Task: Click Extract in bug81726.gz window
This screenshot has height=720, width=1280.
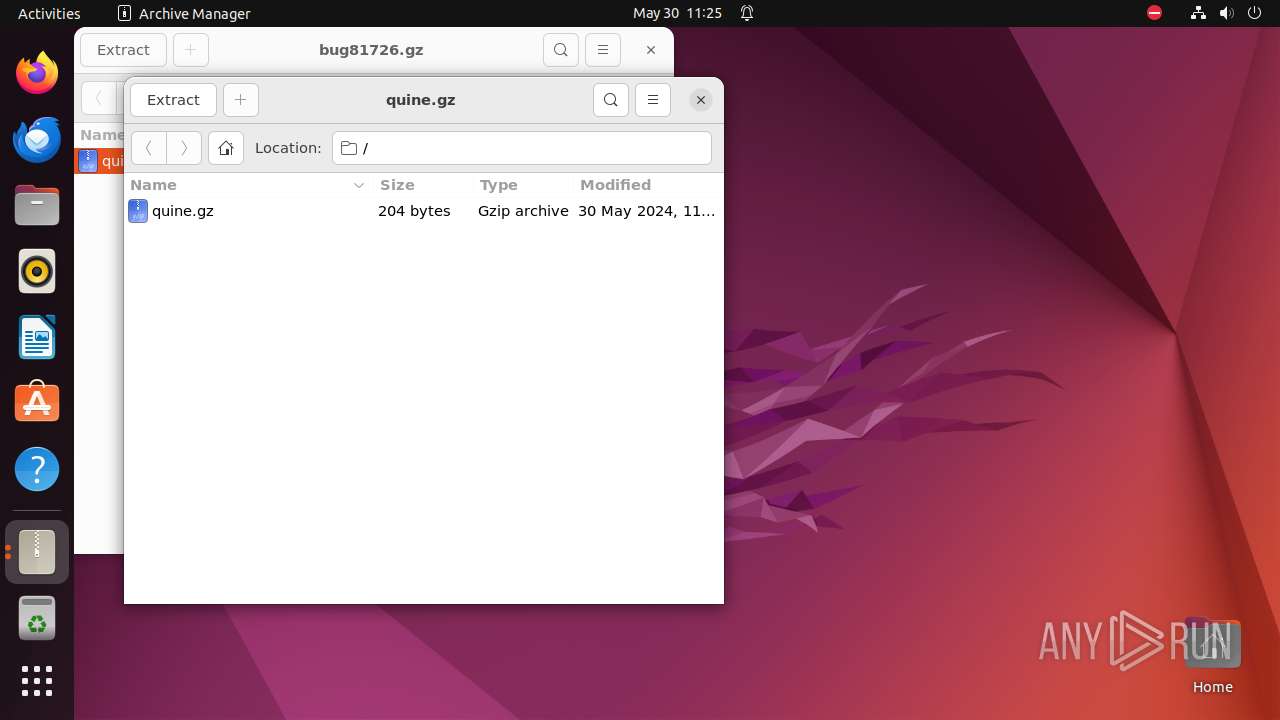Action: pos(123,50)
